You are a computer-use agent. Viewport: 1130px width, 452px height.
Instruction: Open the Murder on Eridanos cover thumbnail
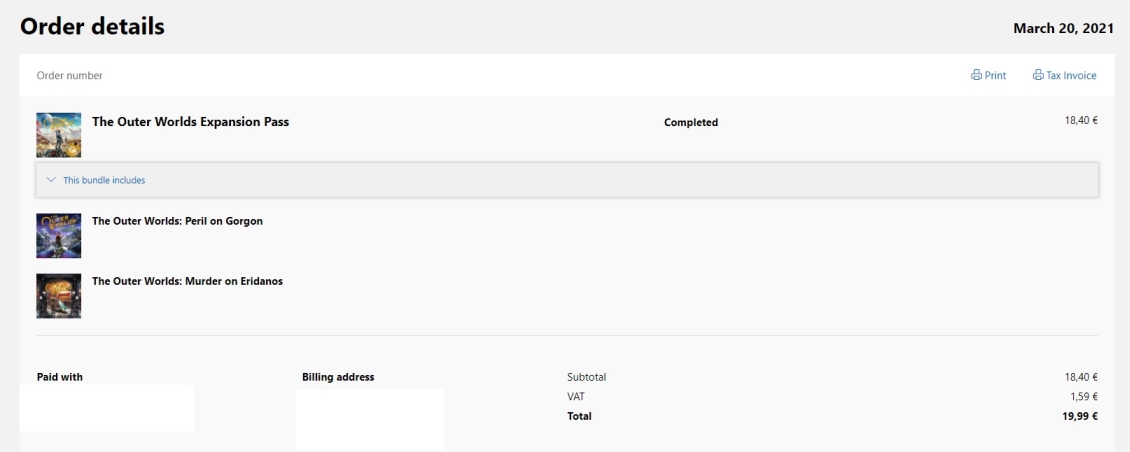point(58,296)
